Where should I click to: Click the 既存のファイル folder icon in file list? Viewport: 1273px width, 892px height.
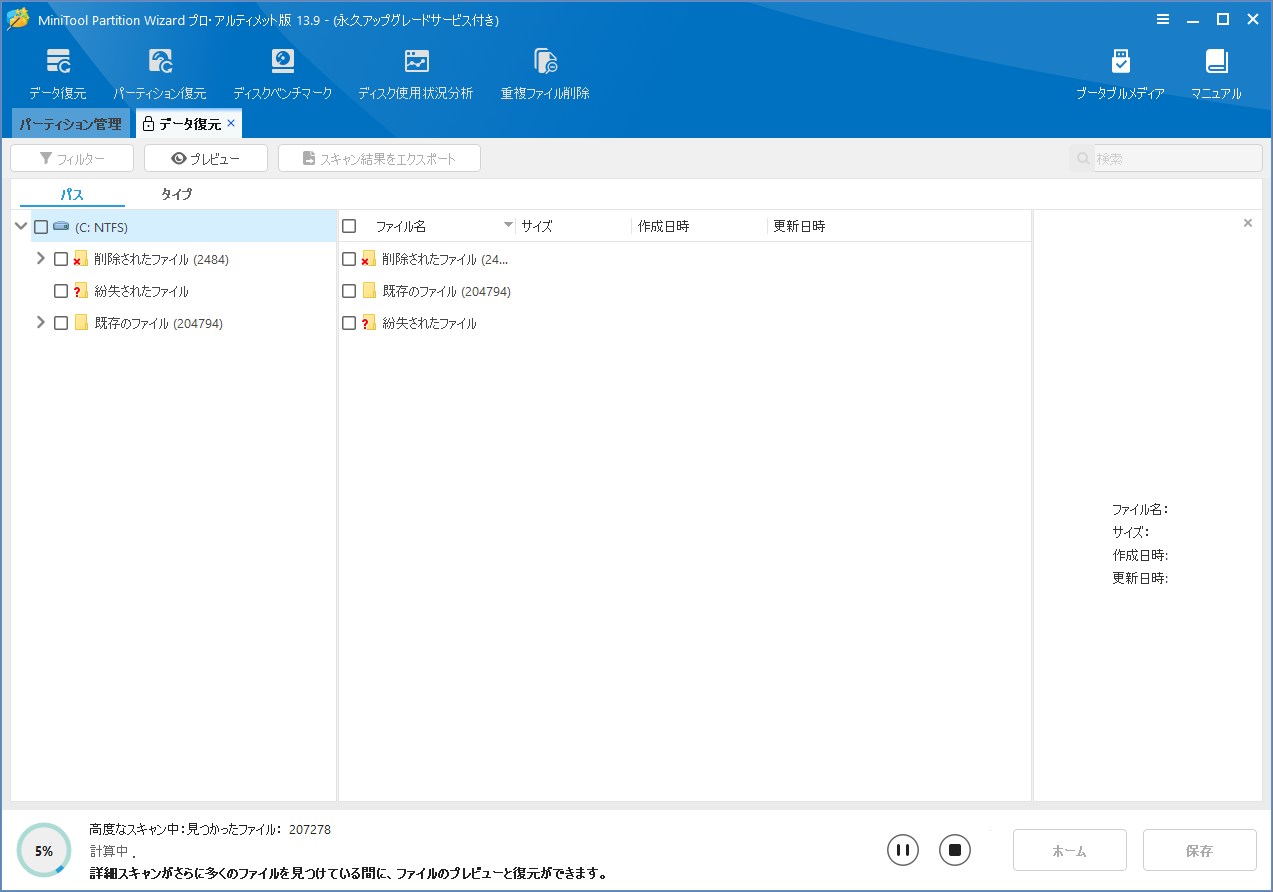point(369,291)
